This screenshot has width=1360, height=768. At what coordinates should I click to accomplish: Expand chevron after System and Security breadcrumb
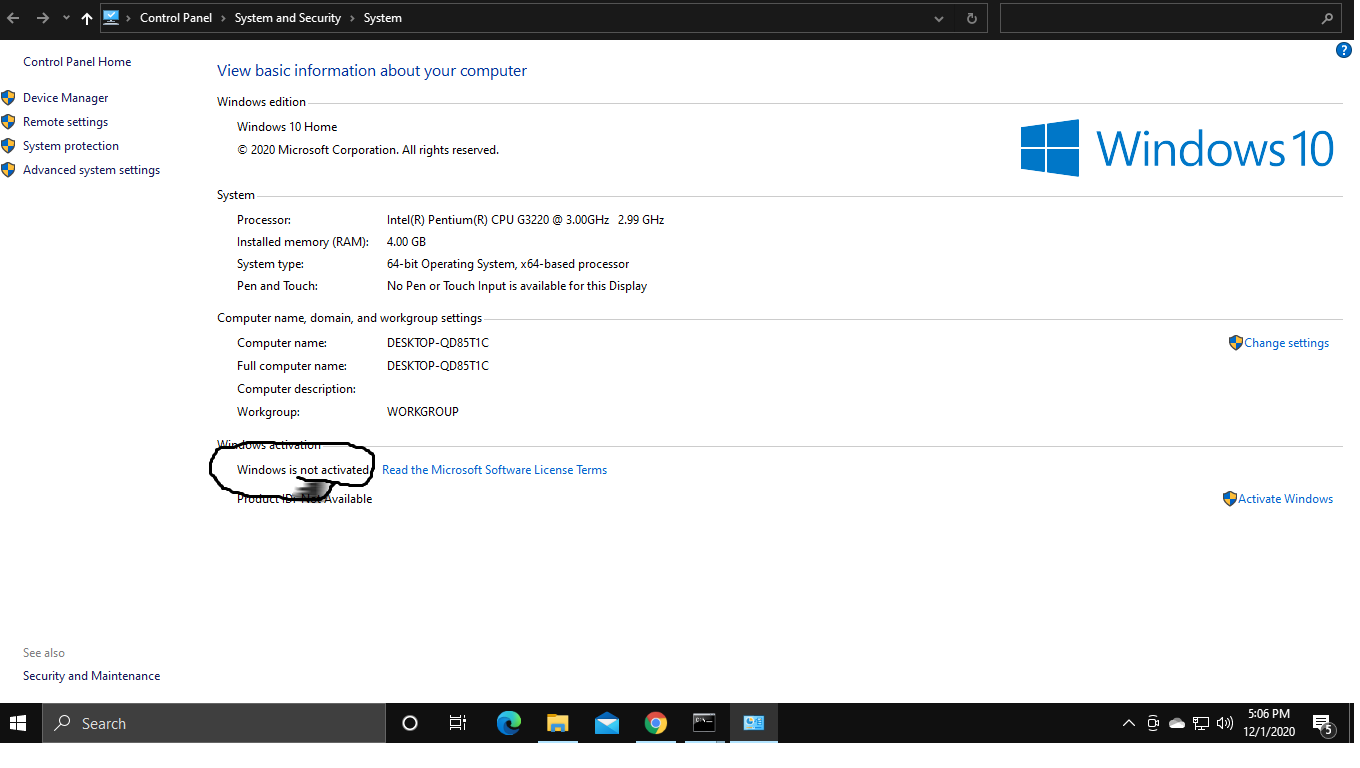point(352,18)
